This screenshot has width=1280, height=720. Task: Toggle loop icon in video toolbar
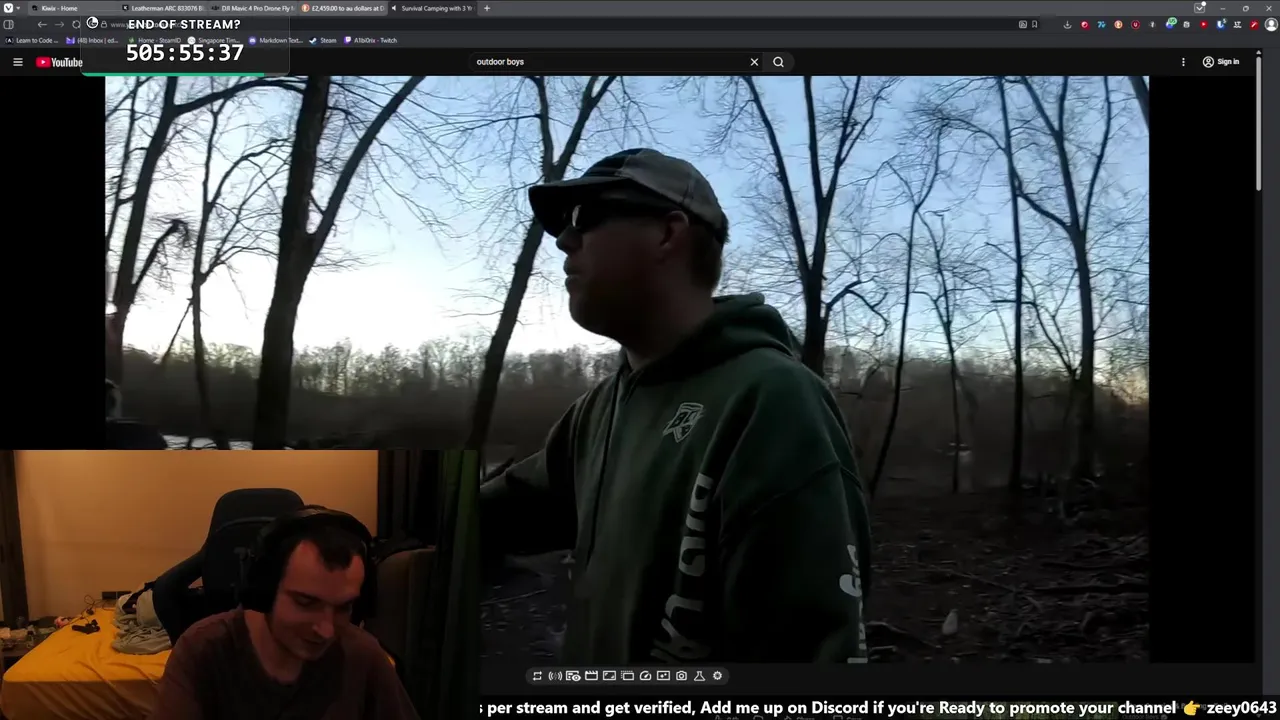coord(537,676)
